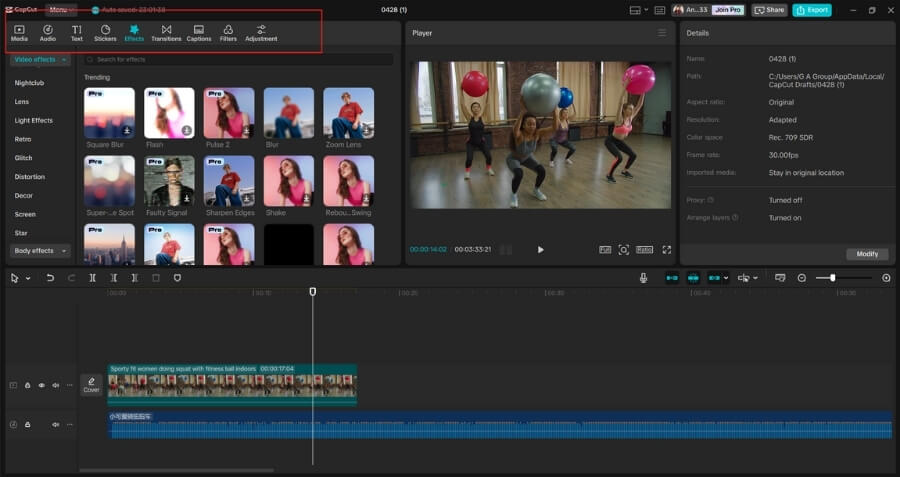Open the Ratio options button
900x477 pixels.
(644, 250)
